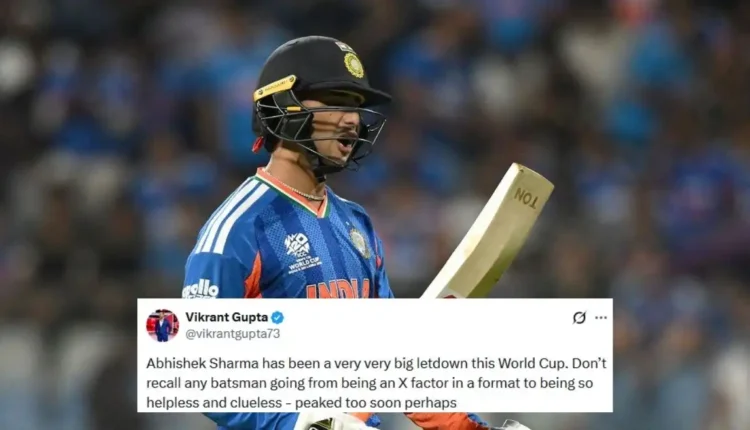This screenshot has height=430, width=750.
Task: Click the phrase 'peaked too soon perhaps'
Action: point(375,403)
